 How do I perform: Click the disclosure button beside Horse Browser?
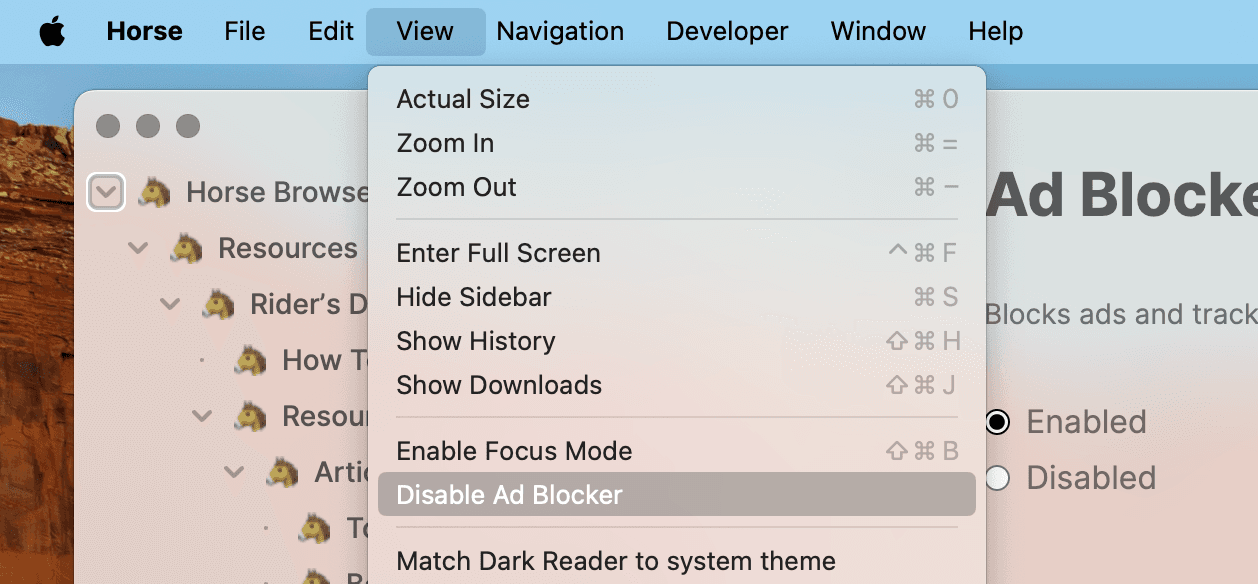tap(106, 191)
